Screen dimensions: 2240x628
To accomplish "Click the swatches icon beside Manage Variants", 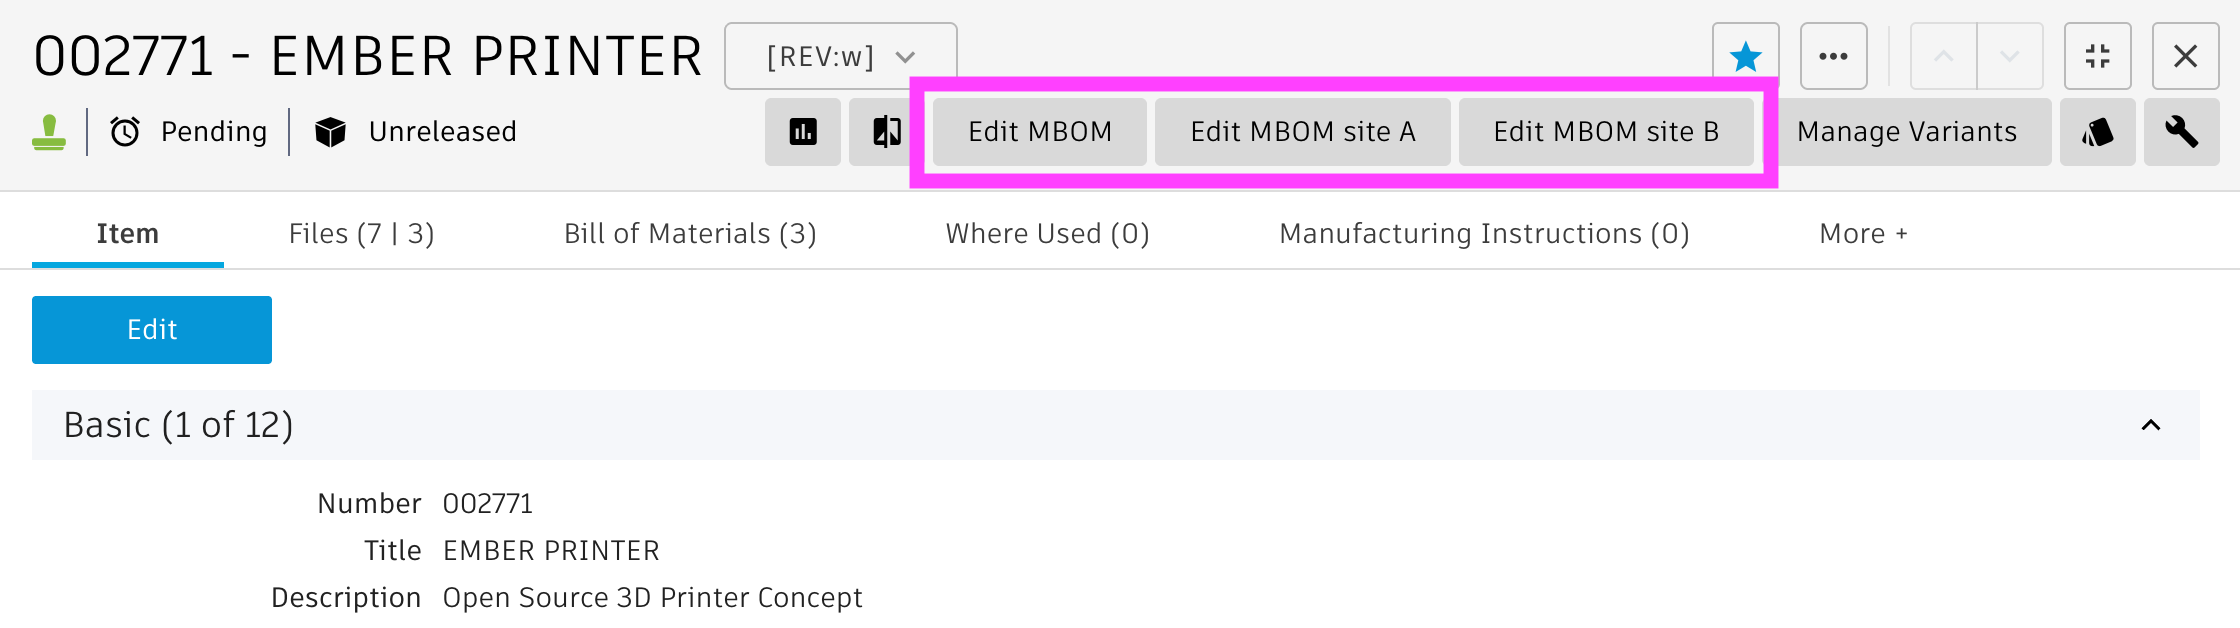I will tap(2098, 132).
